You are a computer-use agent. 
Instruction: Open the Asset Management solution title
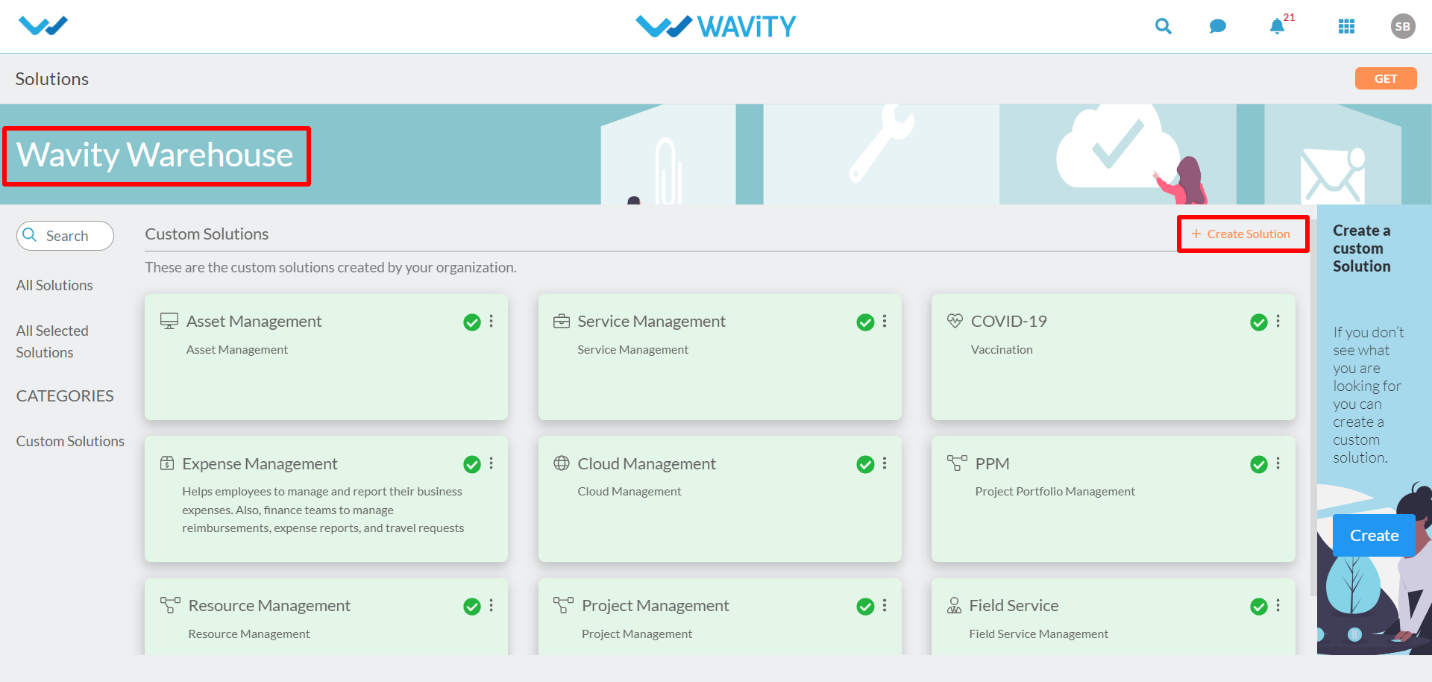tap(254, 321)
